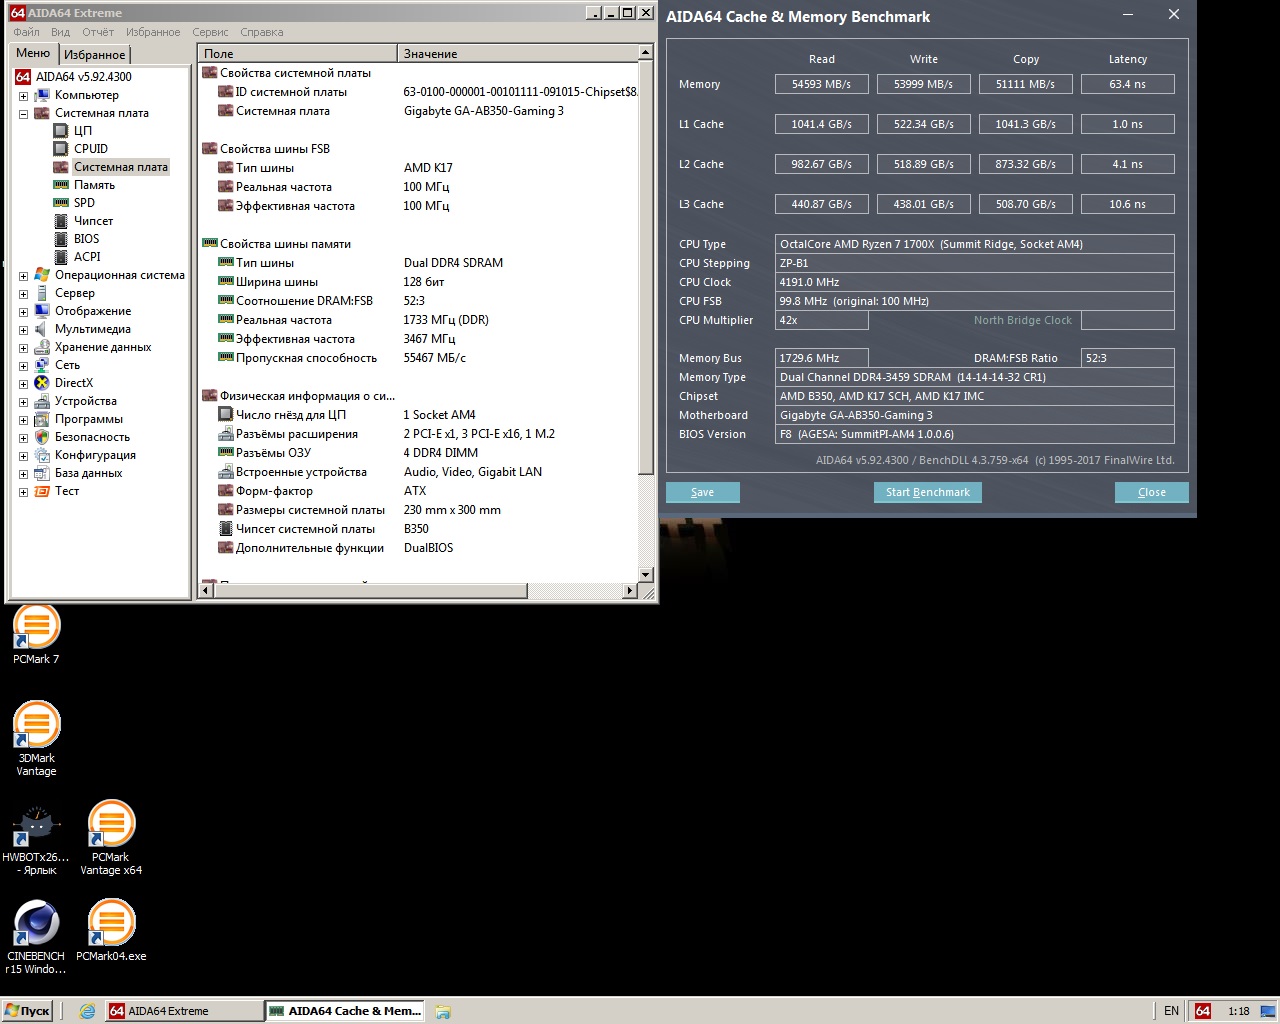
Task: Expand the Мультимедиа tree node
Action: click(x=23, y=330)
